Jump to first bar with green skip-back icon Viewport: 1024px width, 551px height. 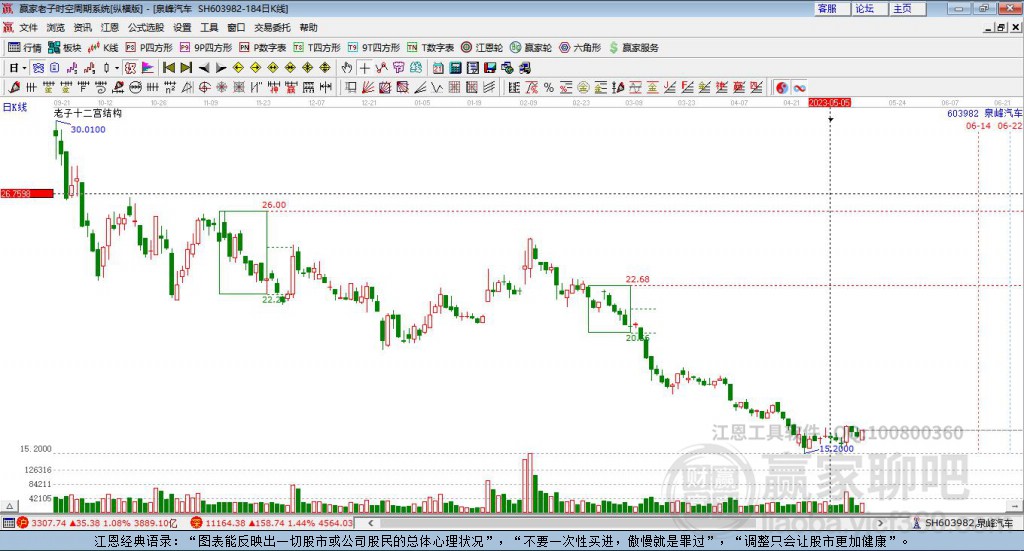coord(168,67)
